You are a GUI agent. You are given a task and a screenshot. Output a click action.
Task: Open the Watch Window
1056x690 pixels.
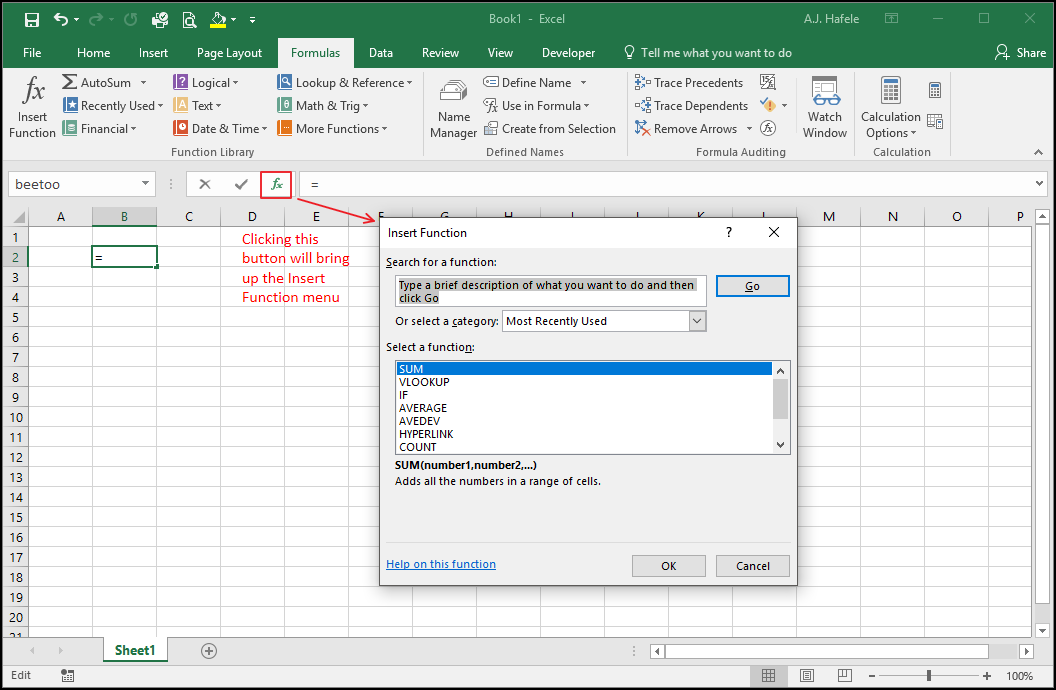tap(825, 108)
